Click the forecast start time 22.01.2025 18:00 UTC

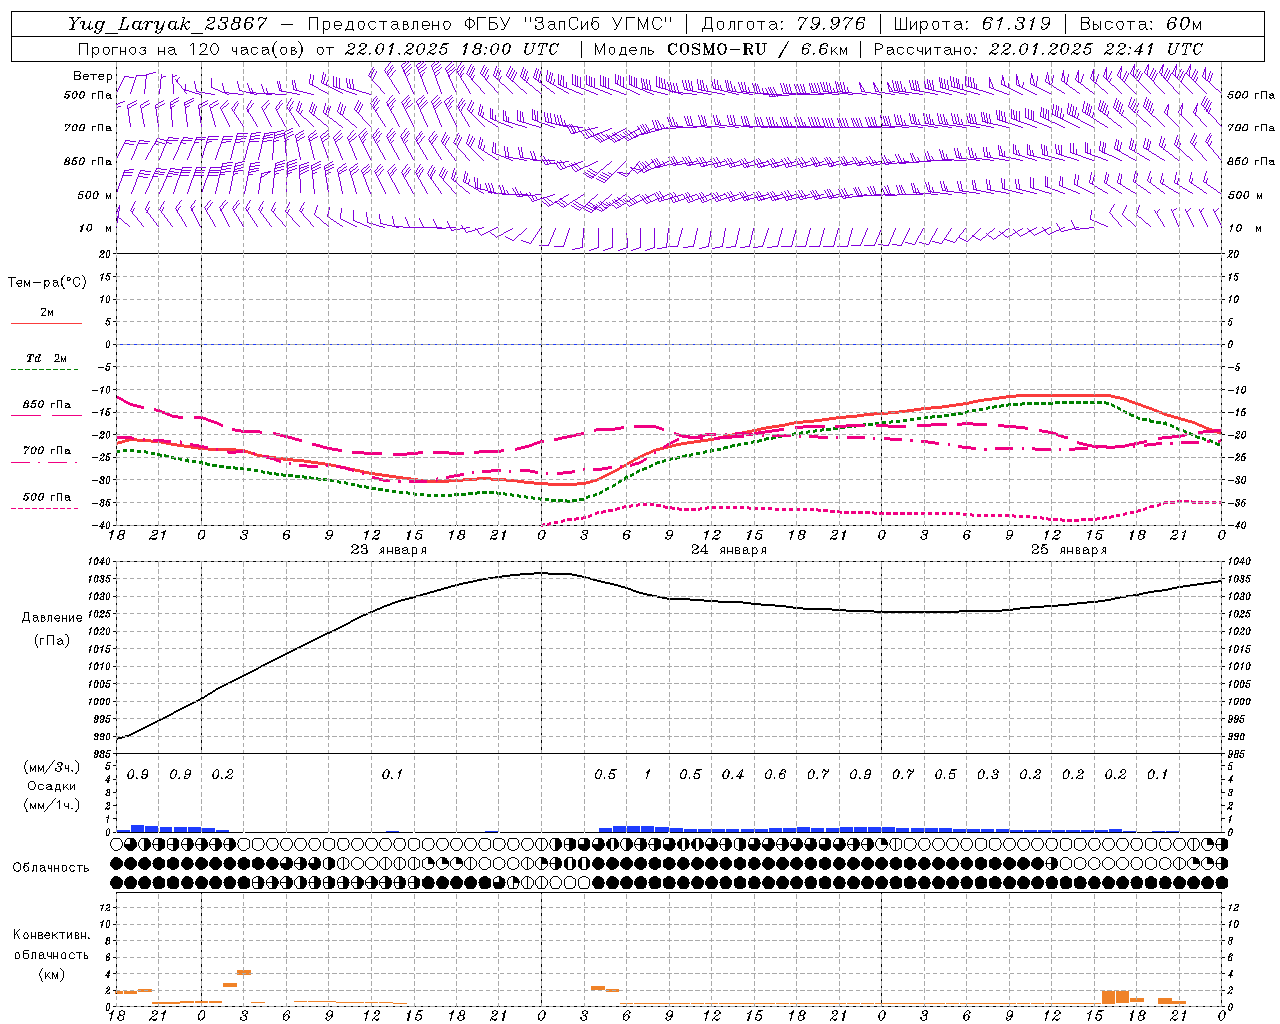[452, 49]
